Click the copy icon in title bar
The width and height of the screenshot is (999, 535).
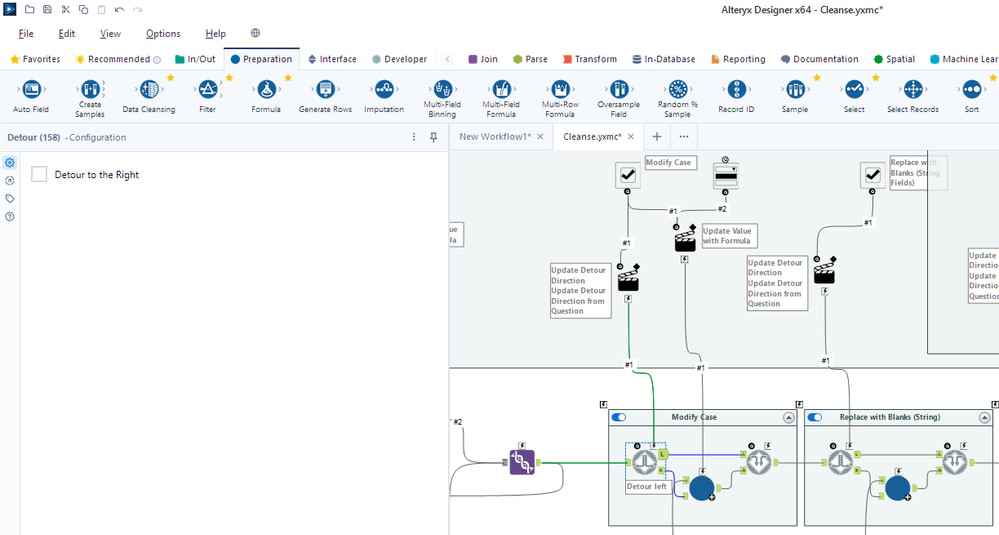(83, 10)
